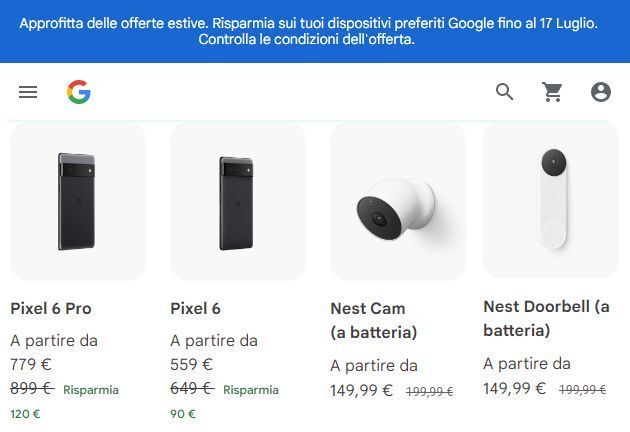Select the Pixel 6 product image
The height and width of the screenshot is (432, 630).
[x=238, y=201]
